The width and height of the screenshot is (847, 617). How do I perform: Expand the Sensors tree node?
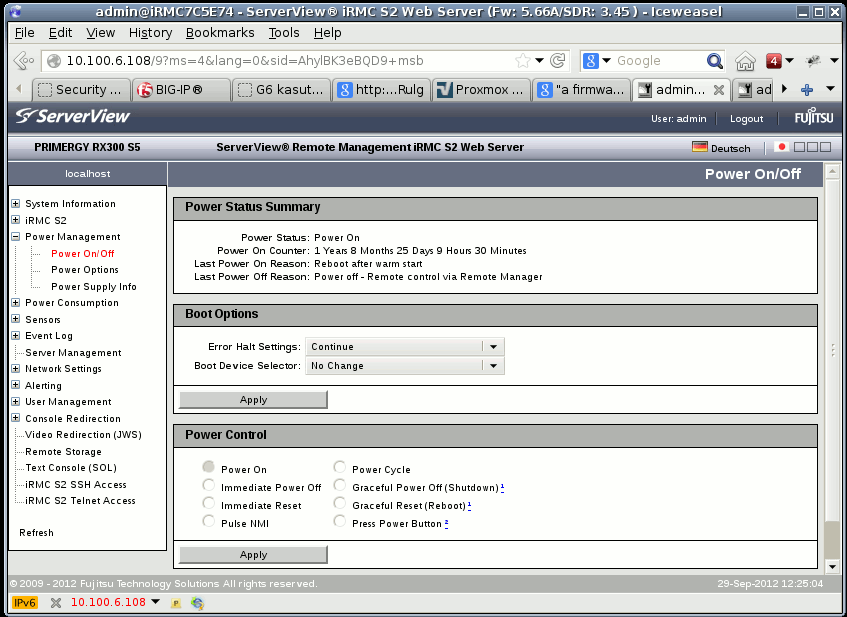[x=16, y=319]
